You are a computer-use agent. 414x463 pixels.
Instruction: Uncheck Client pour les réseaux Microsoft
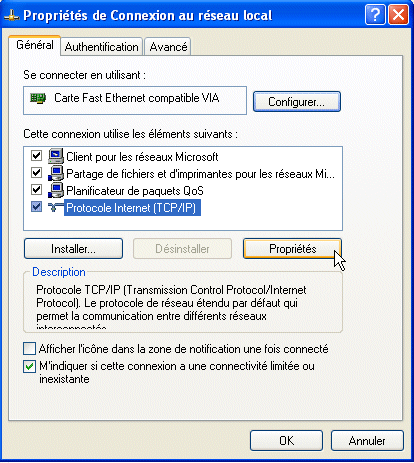36,155
